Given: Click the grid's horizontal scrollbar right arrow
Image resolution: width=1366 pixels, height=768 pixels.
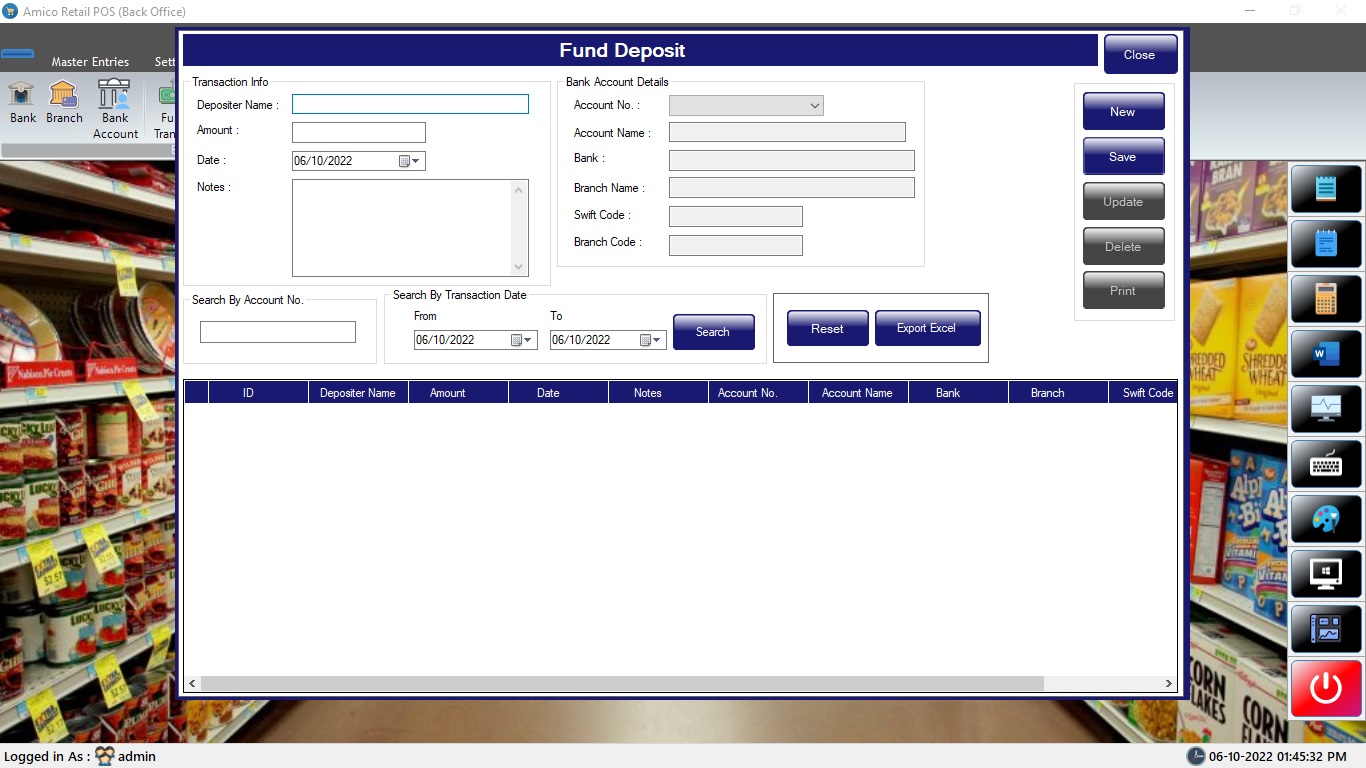Looking at the screenshot, I should 1168,683.
